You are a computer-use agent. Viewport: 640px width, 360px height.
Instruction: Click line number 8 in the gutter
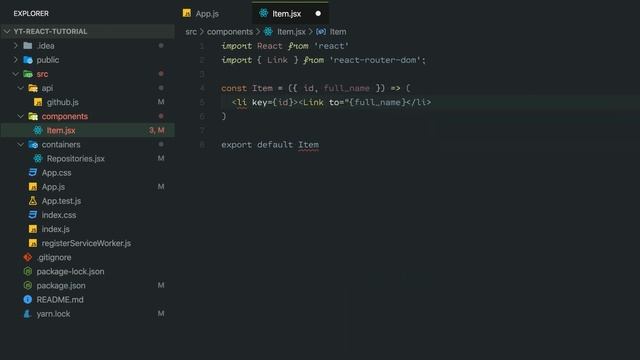pos(202,144)
